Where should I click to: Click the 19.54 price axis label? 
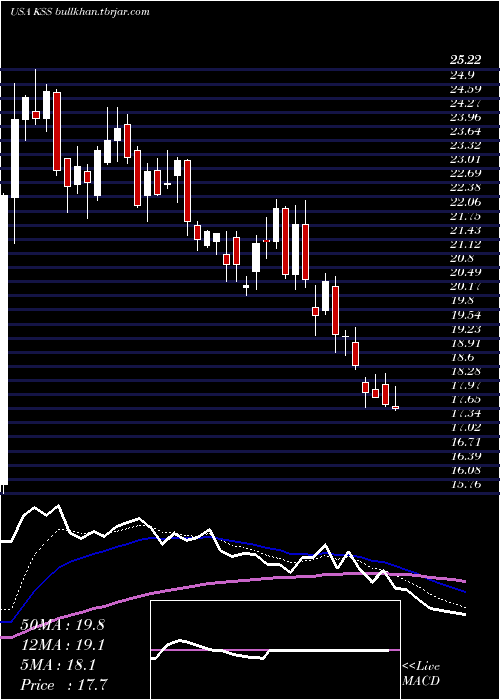(x=466, y=315)
